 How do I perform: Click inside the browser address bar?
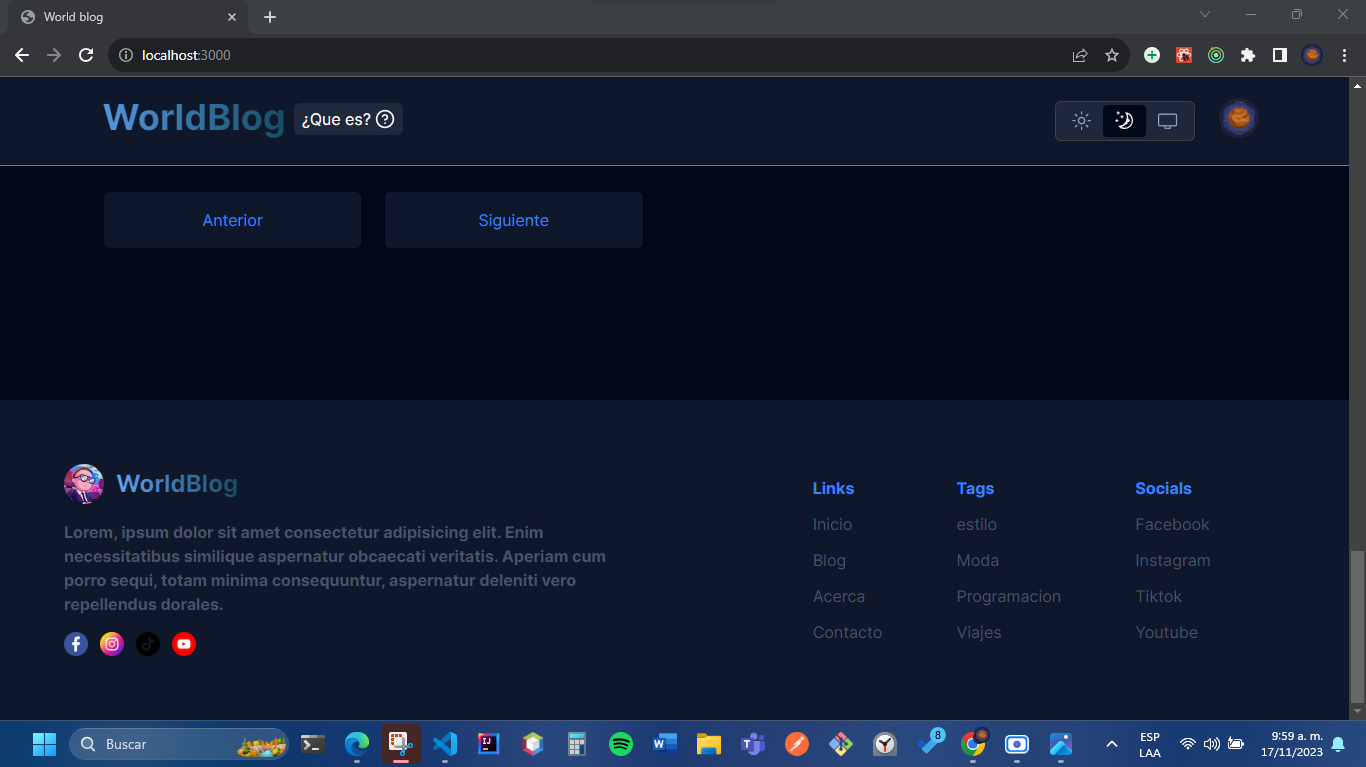coord(400,55)
